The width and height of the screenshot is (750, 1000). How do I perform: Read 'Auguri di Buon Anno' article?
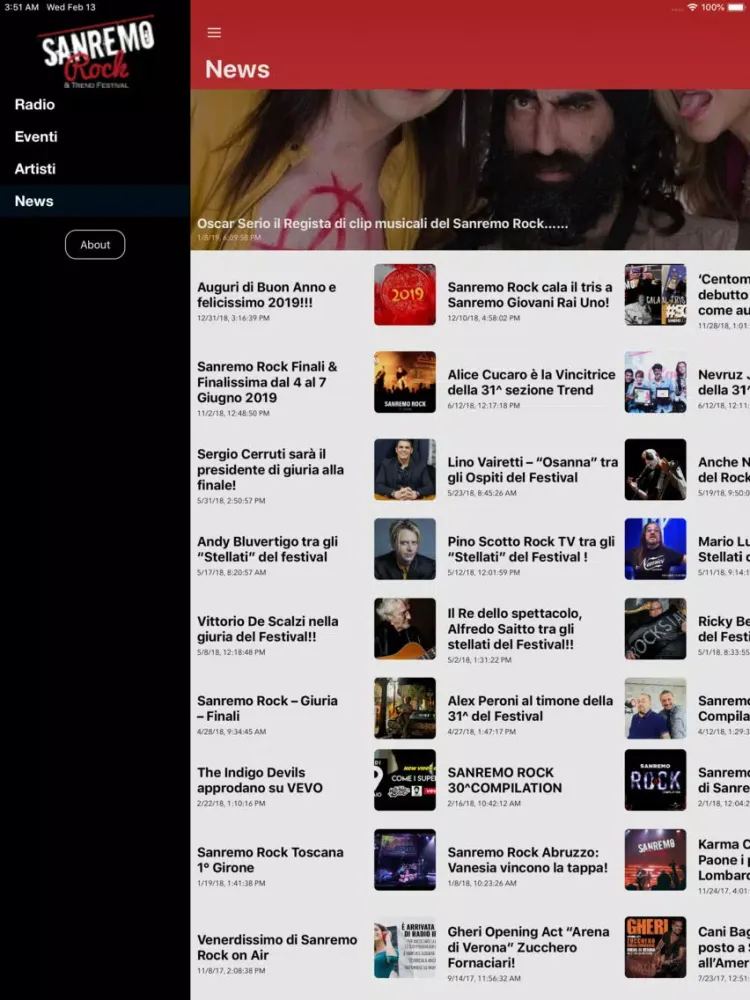pos(267,295)
